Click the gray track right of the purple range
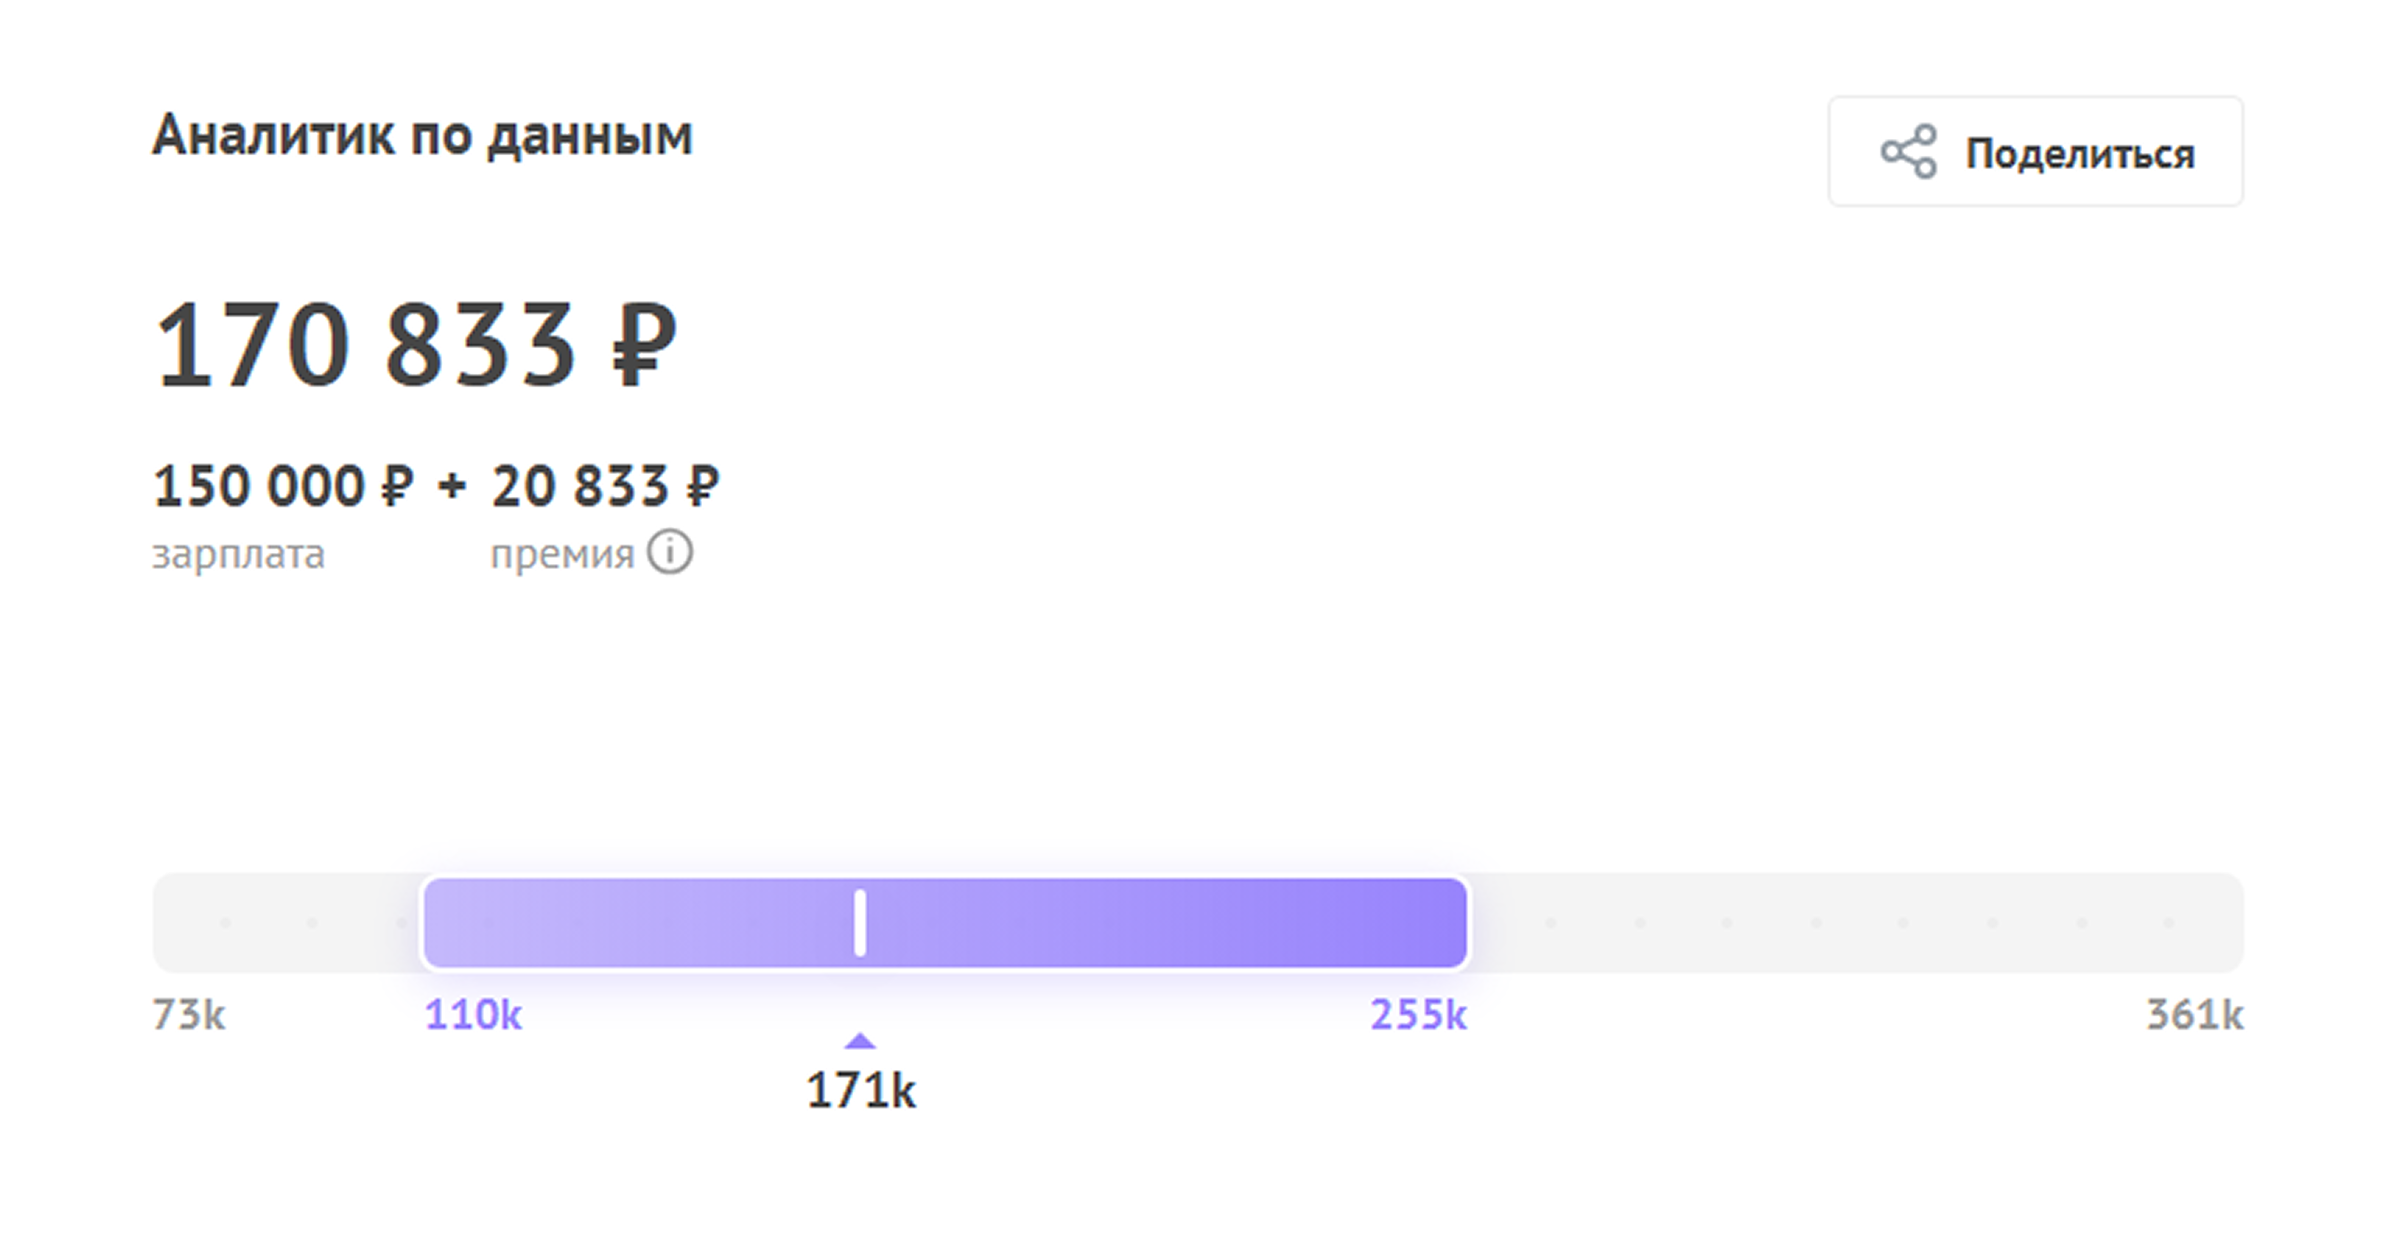This screenshot has height=1256, width=2400. pyautogui.click(x=1850, y=922)
